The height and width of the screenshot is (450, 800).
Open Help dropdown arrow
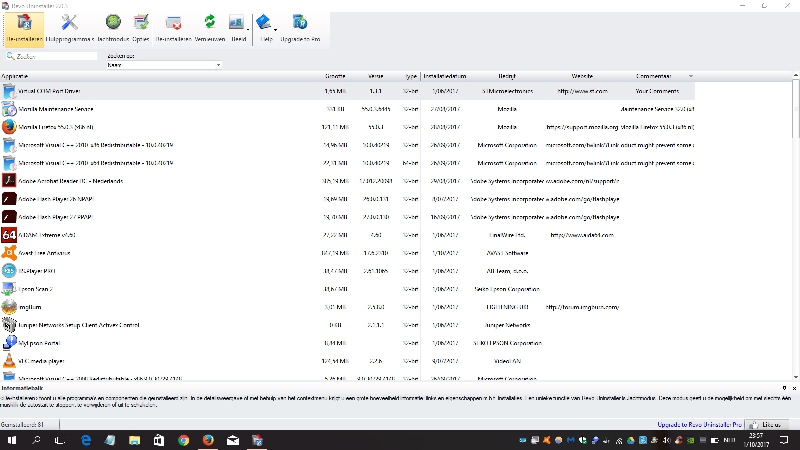click(x=275, y=30)
